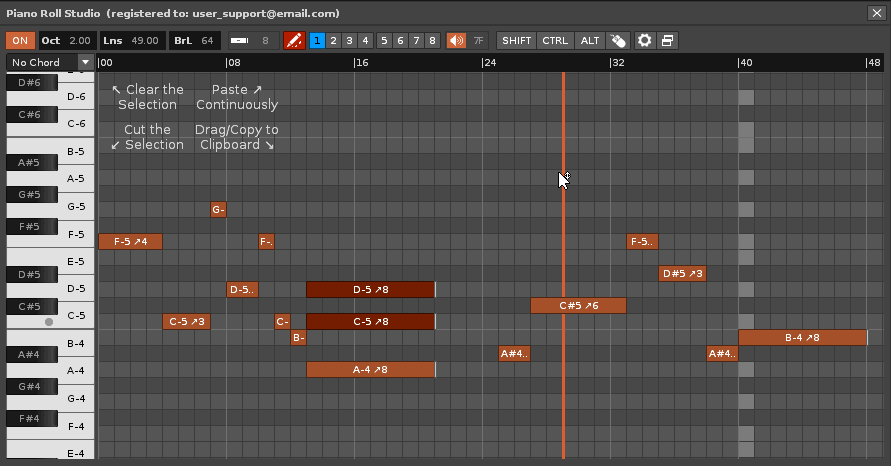
Task: Select the C-5 ↗3 note block
Action: click(186, 322)
